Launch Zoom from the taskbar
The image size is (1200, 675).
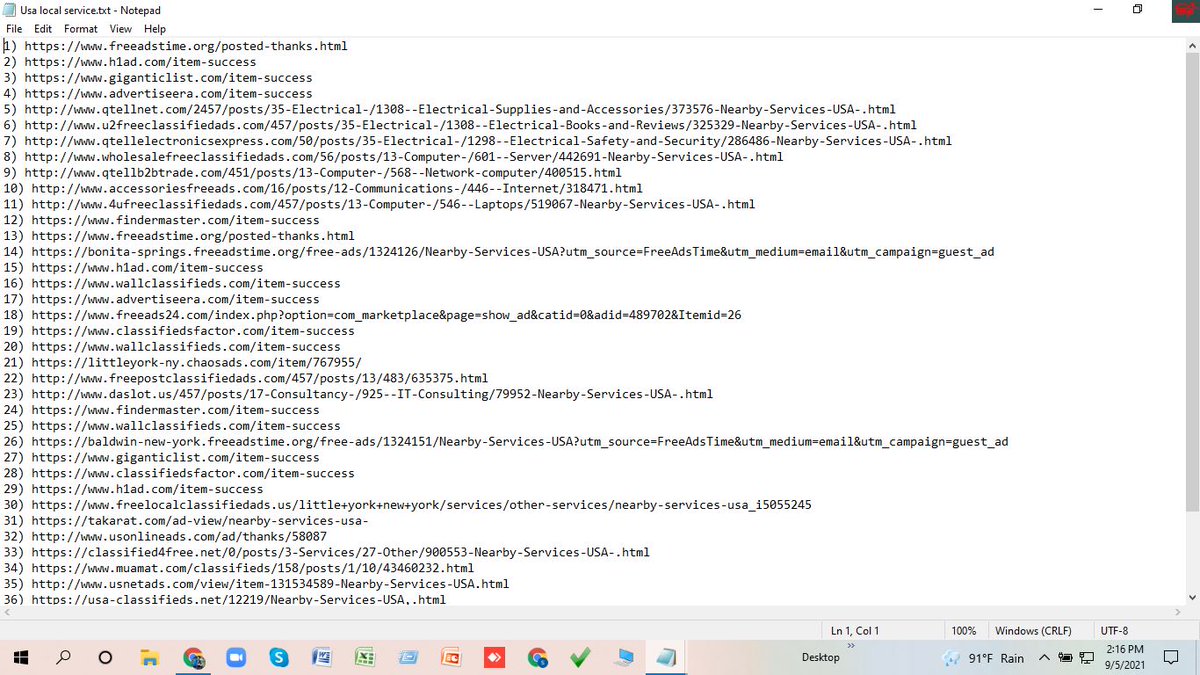237,658
